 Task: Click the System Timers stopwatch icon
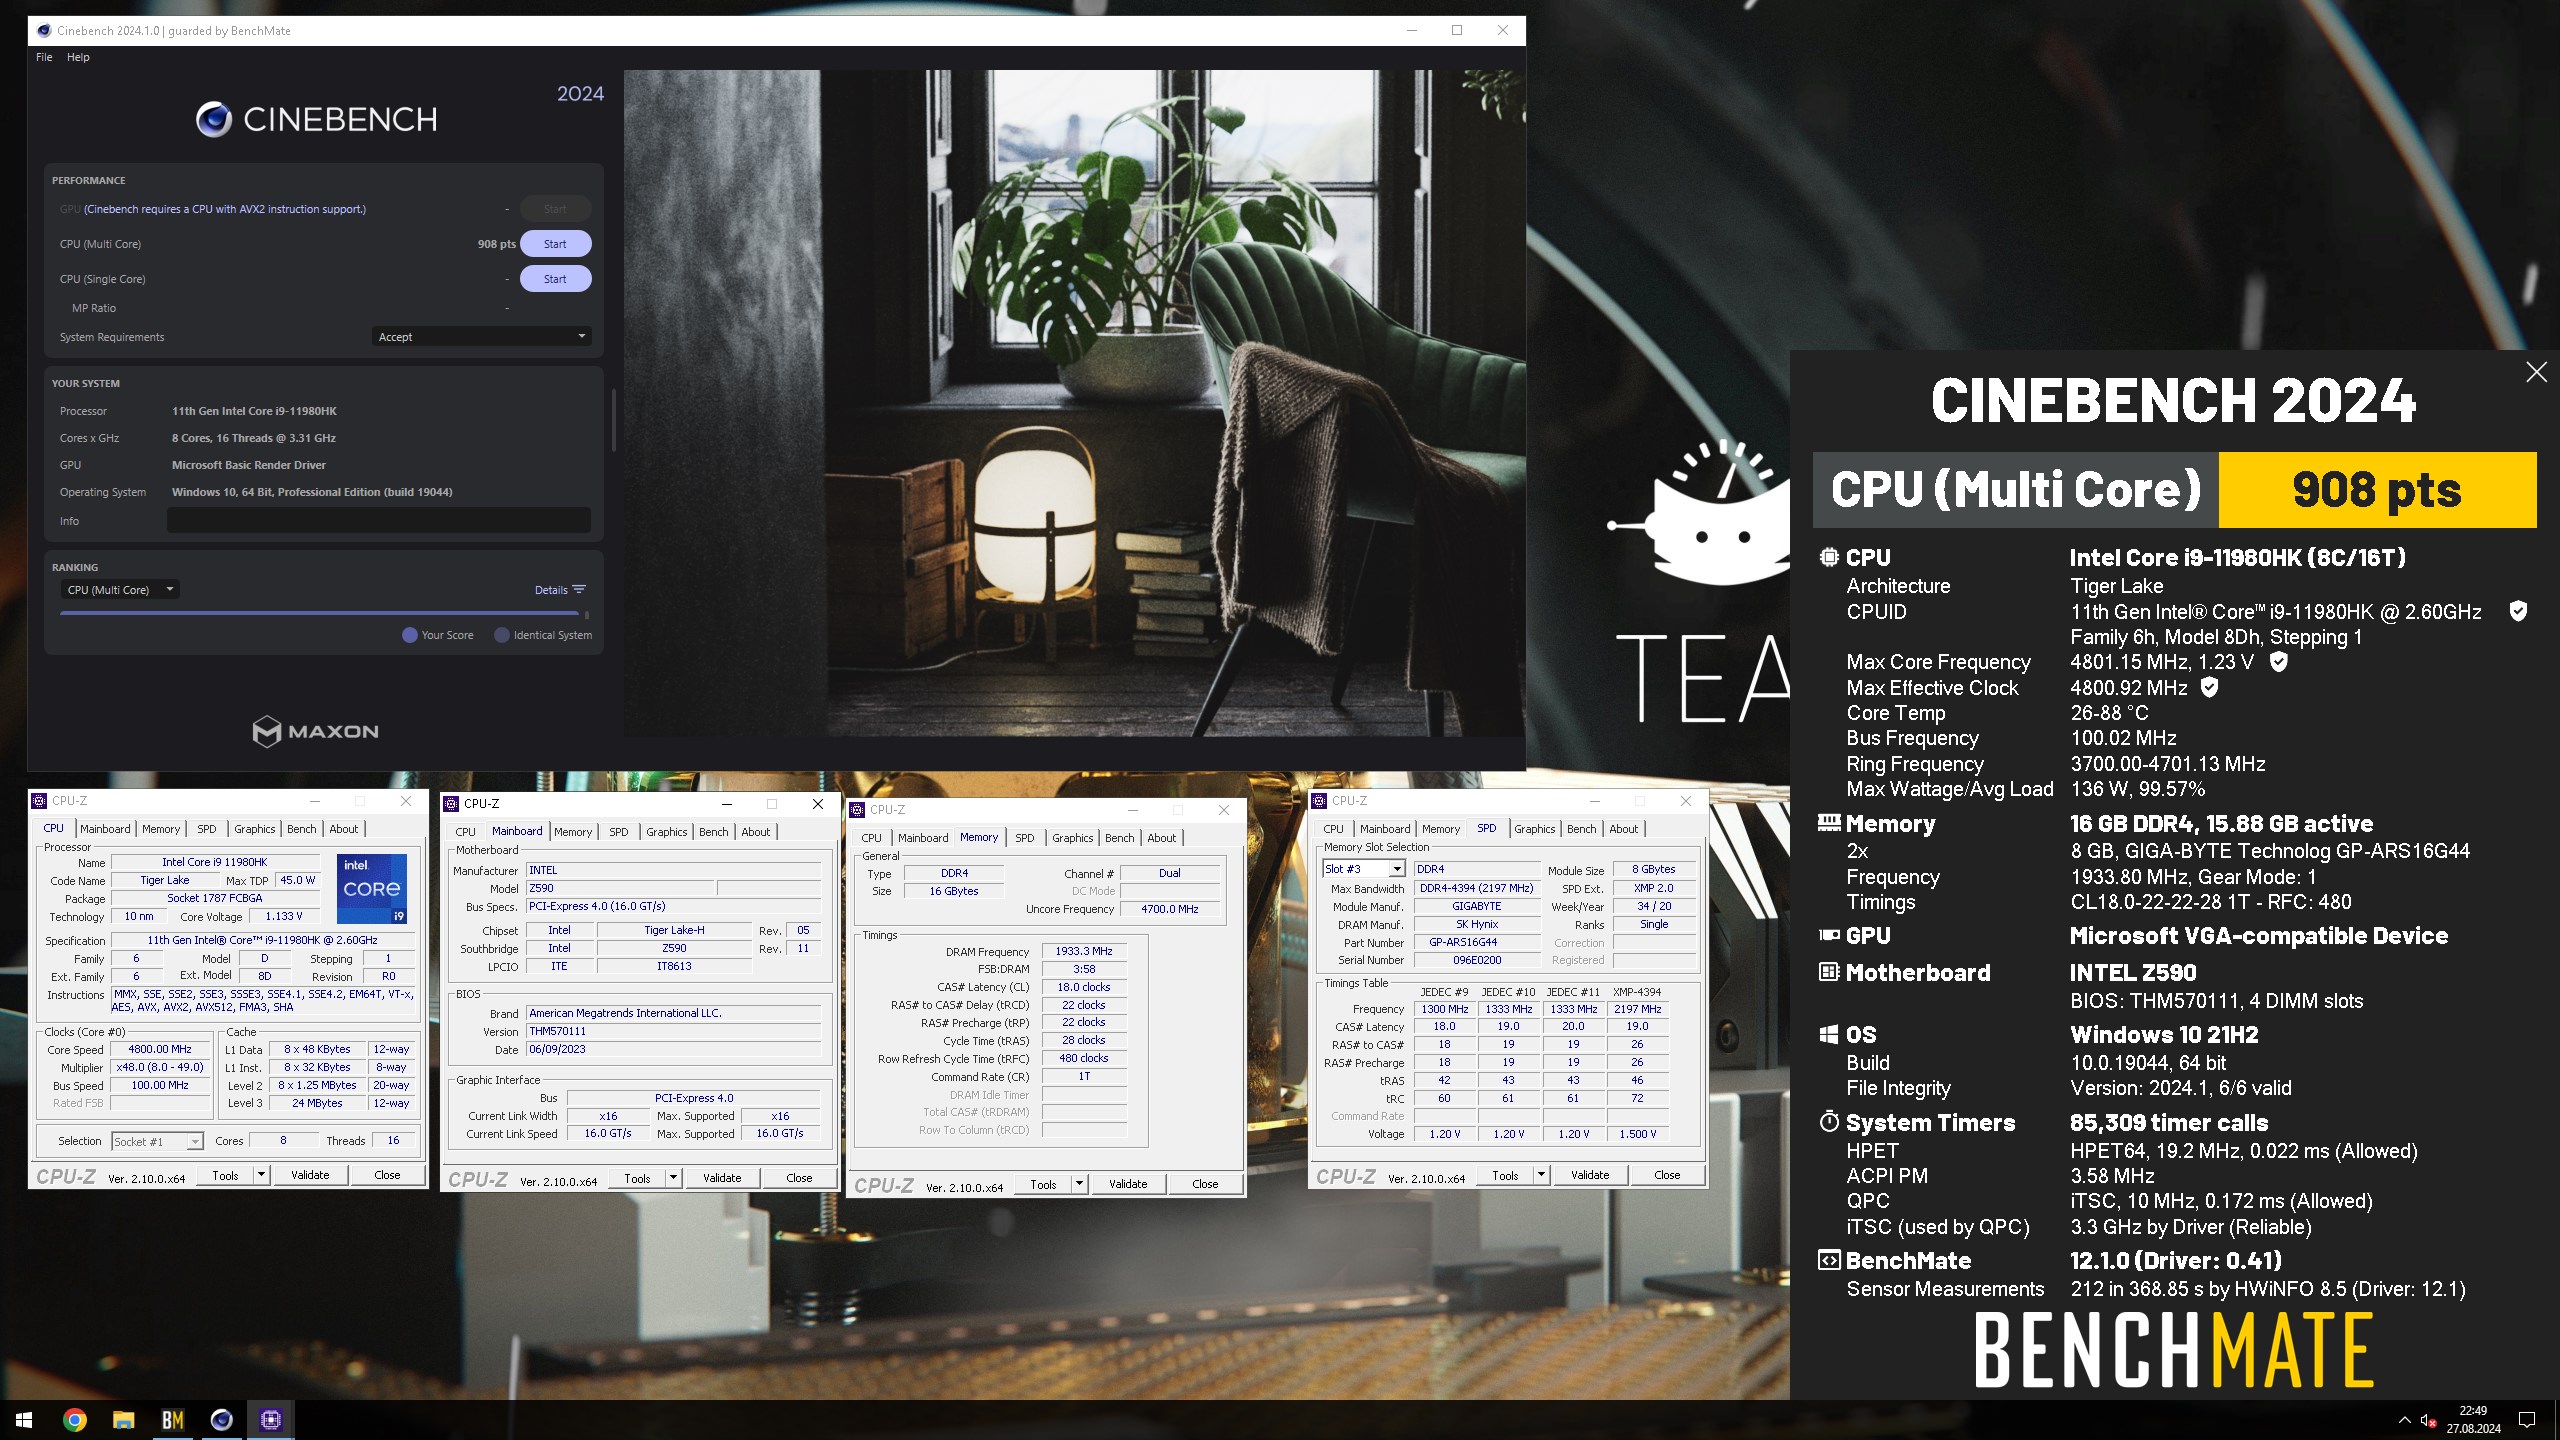[1828, 1121]
